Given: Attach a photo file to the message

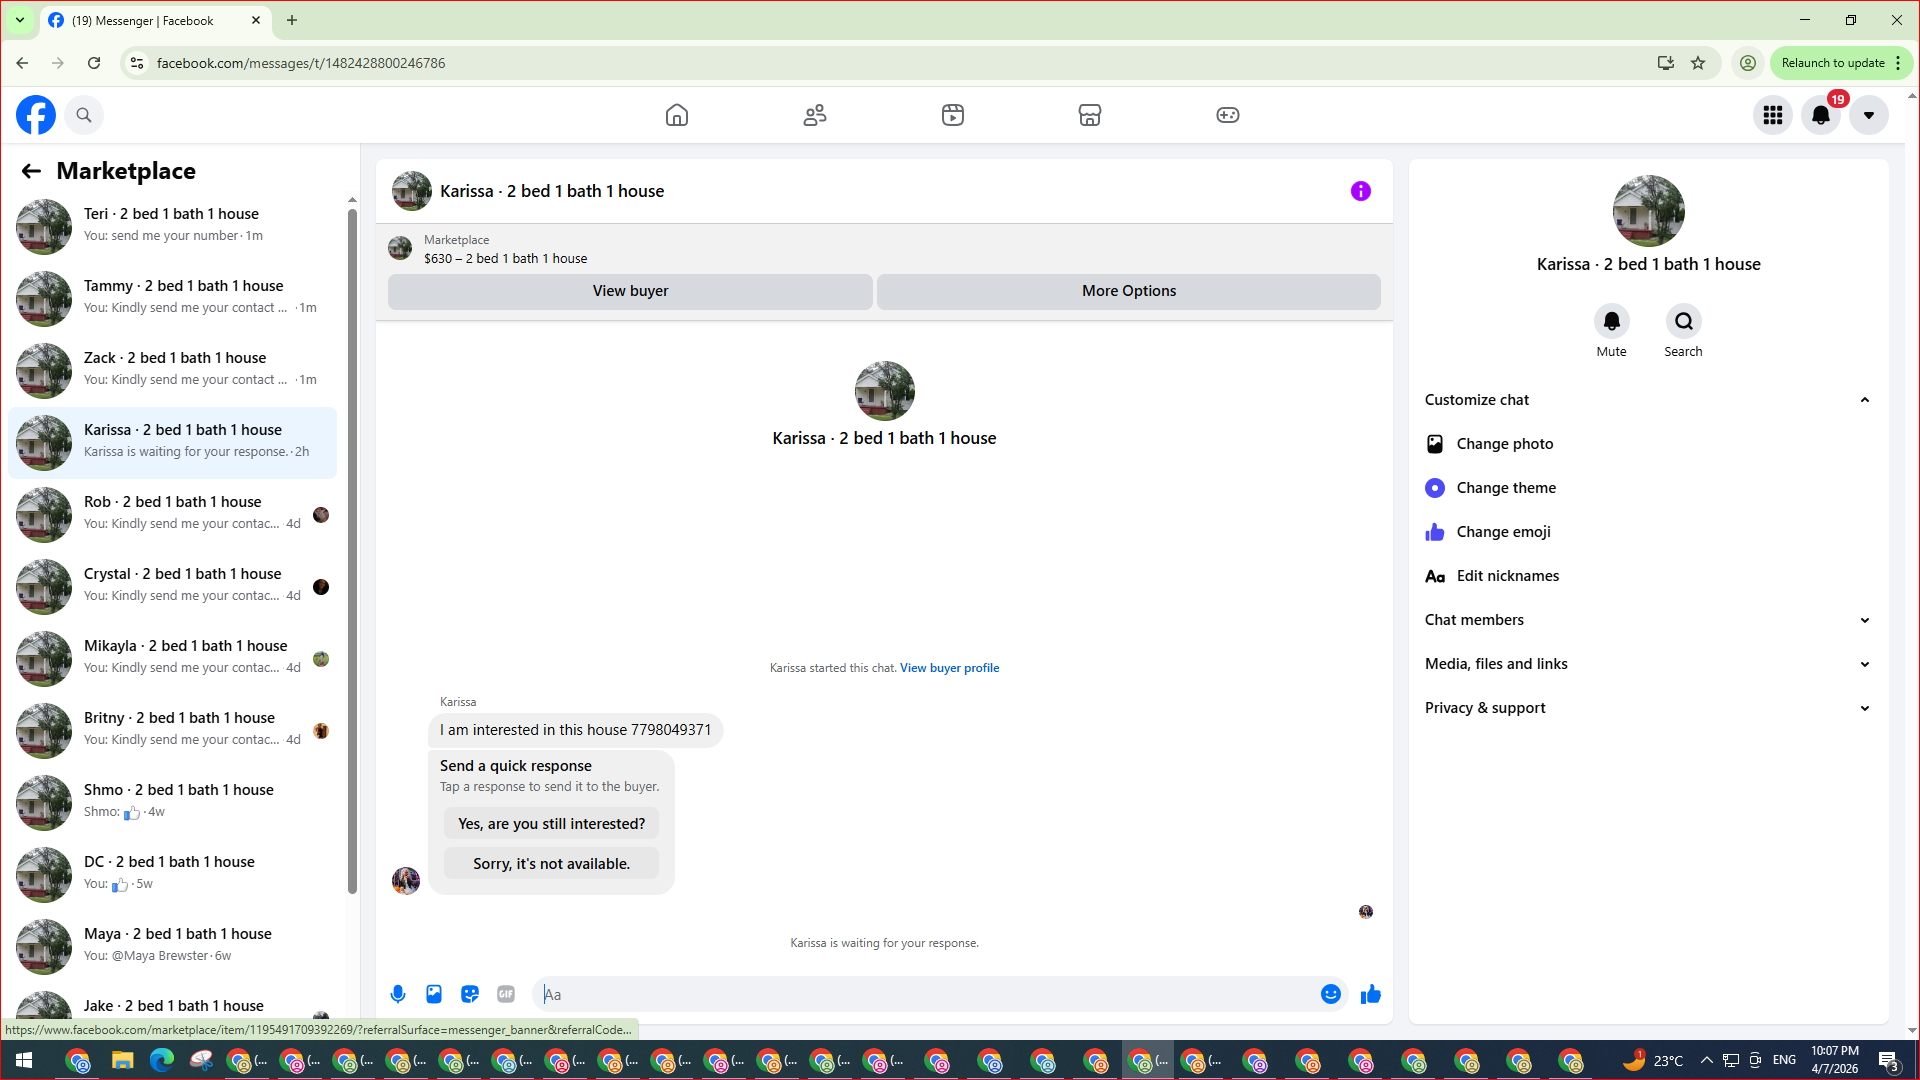Looking at the screenshot, I should point(434,994).
